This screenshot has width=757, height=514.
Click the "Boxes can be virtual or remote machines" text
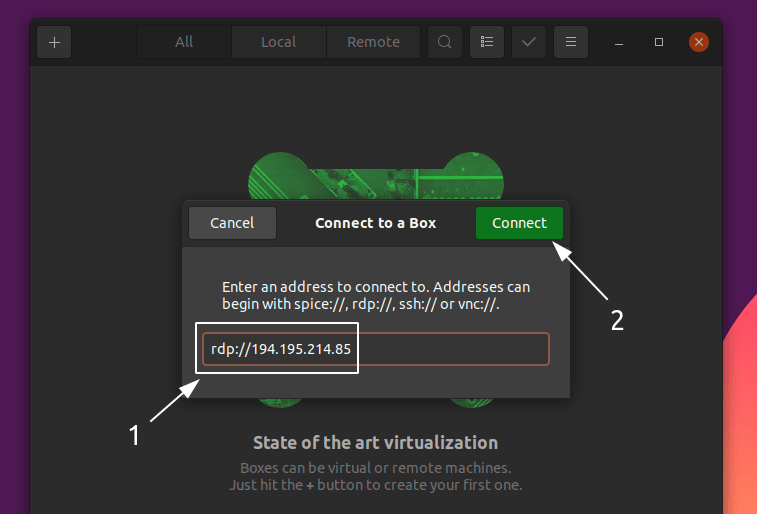click(375, 468)
